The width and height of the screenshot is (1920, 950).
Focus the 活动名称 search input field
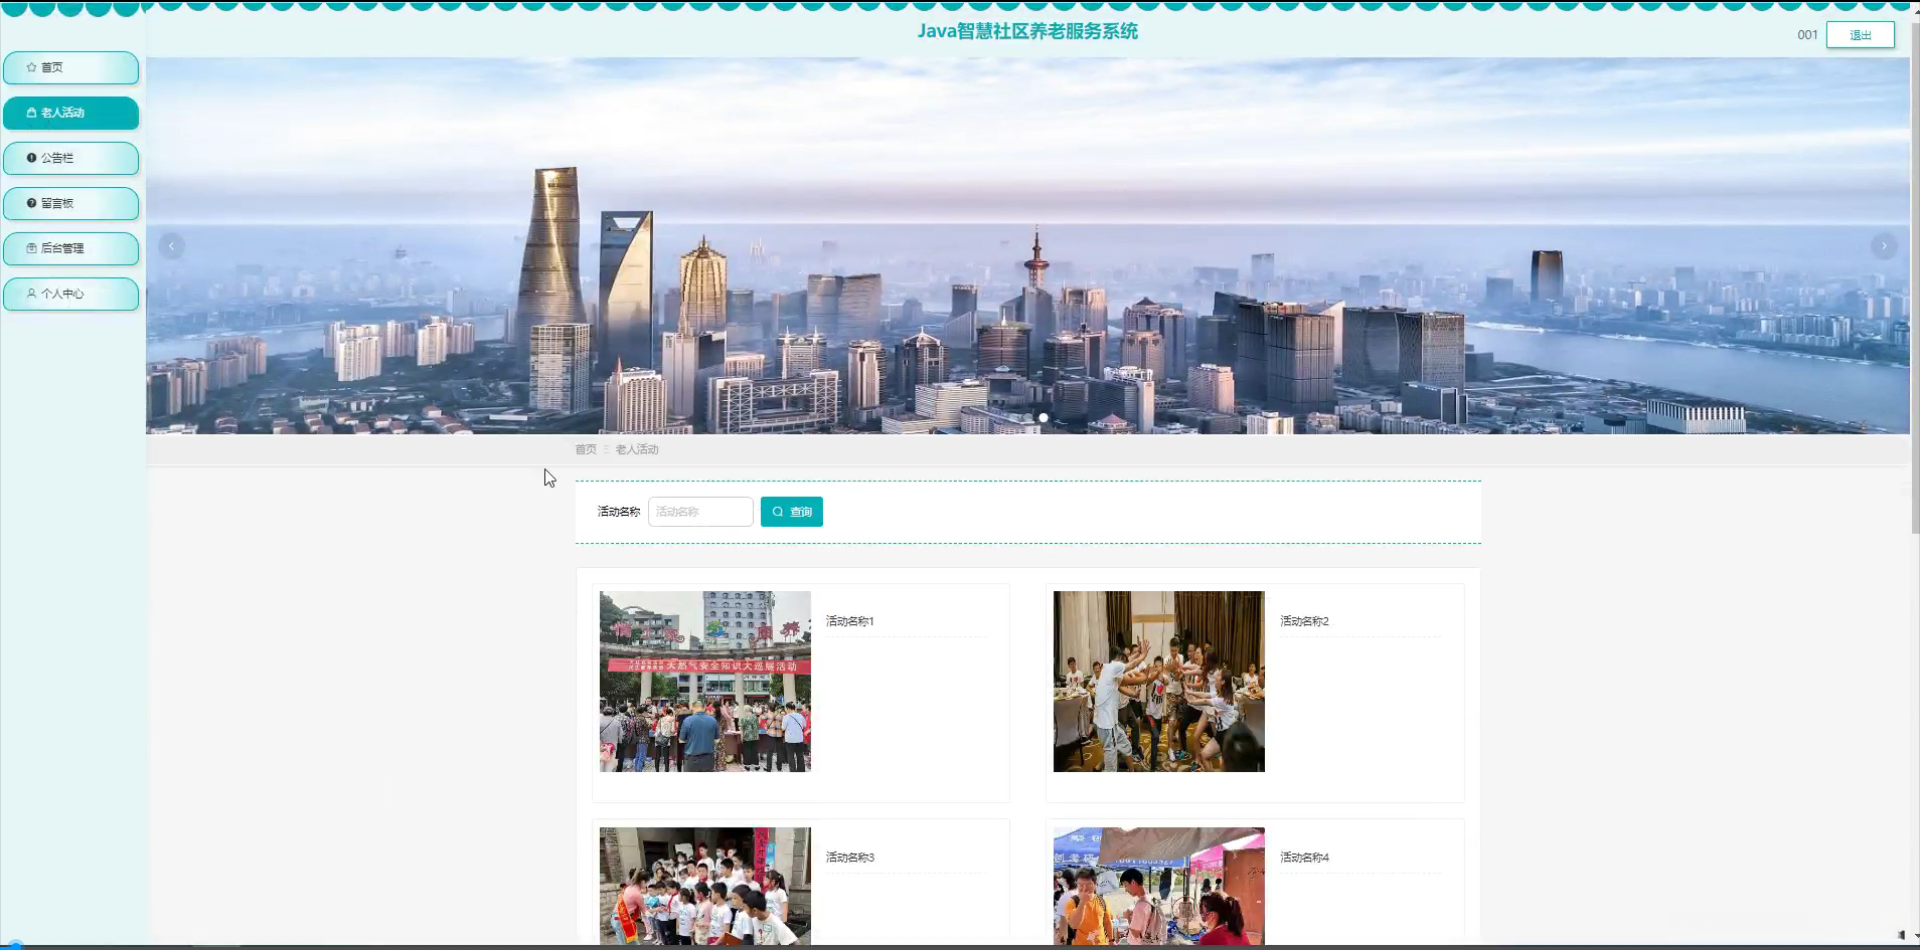click(x=701, y=512)
